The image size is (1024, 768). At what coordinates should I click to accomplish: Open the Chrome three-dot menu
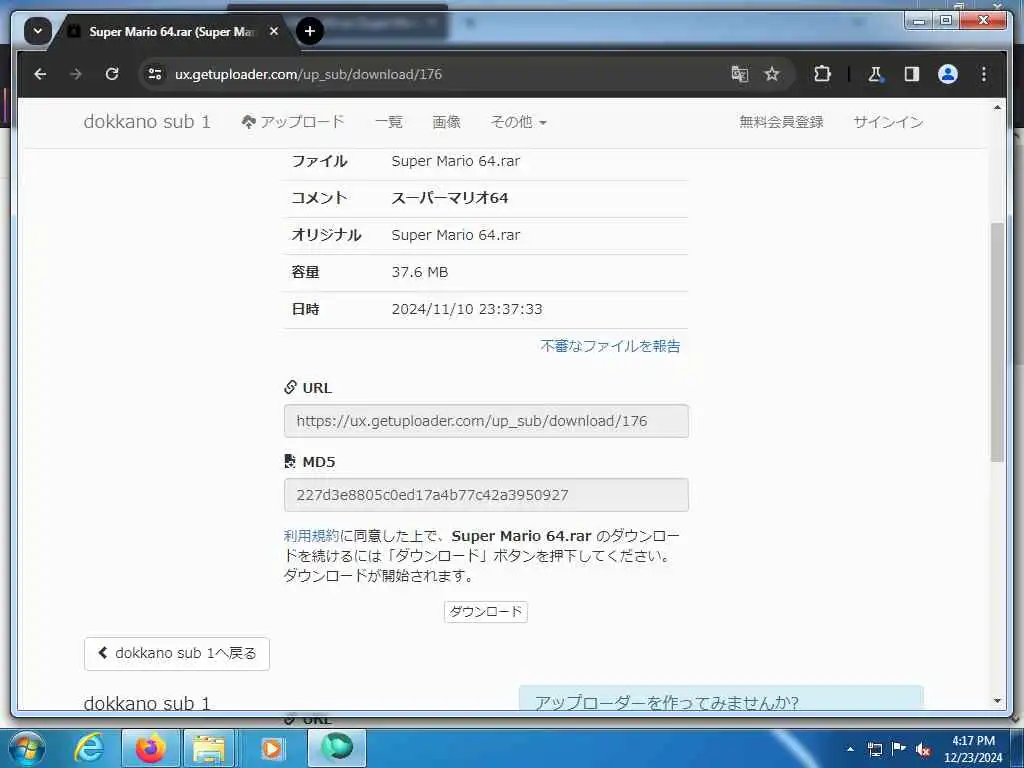tap(984, 74)
